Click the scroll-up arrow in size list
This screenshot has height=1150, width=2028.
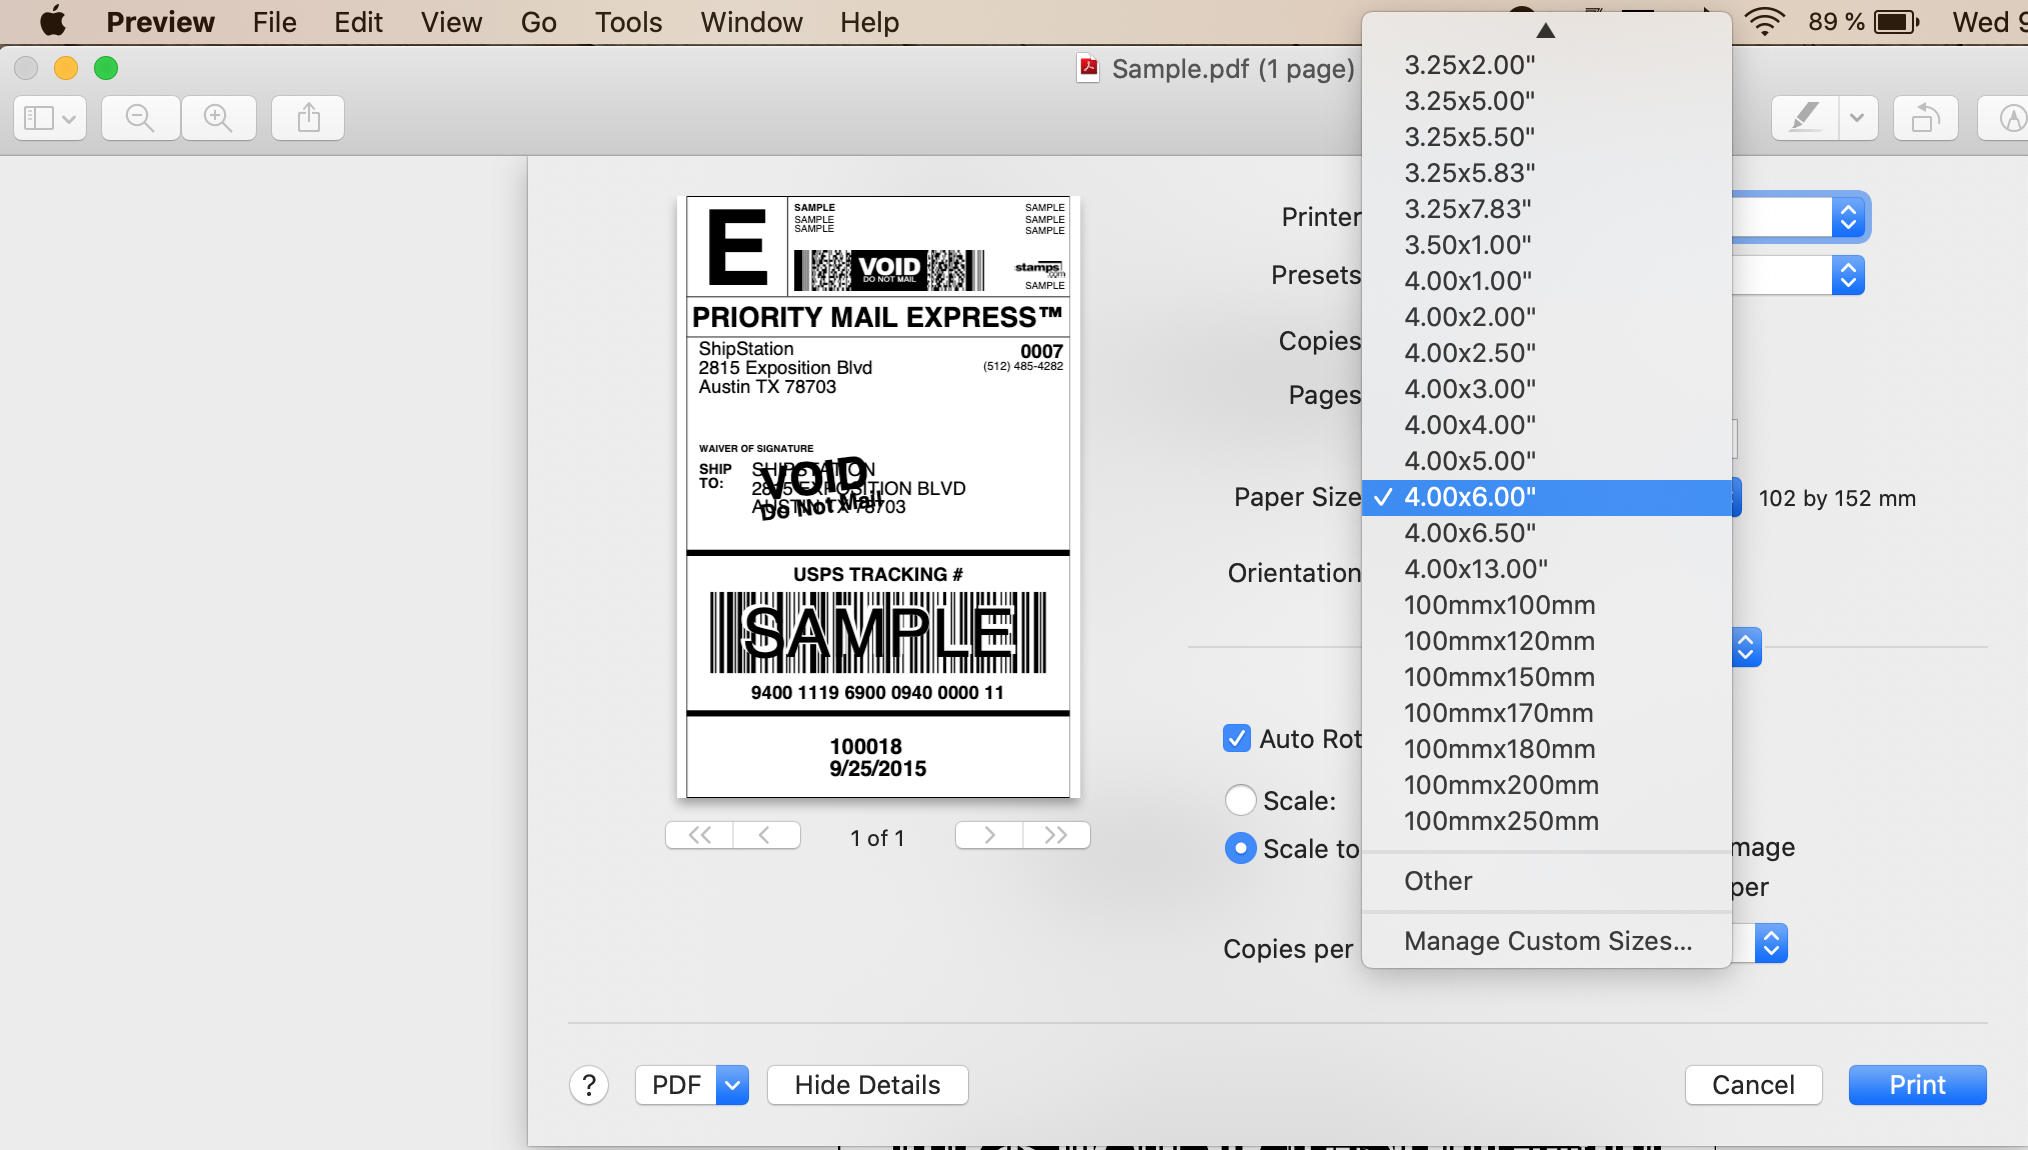[1546, 30]
